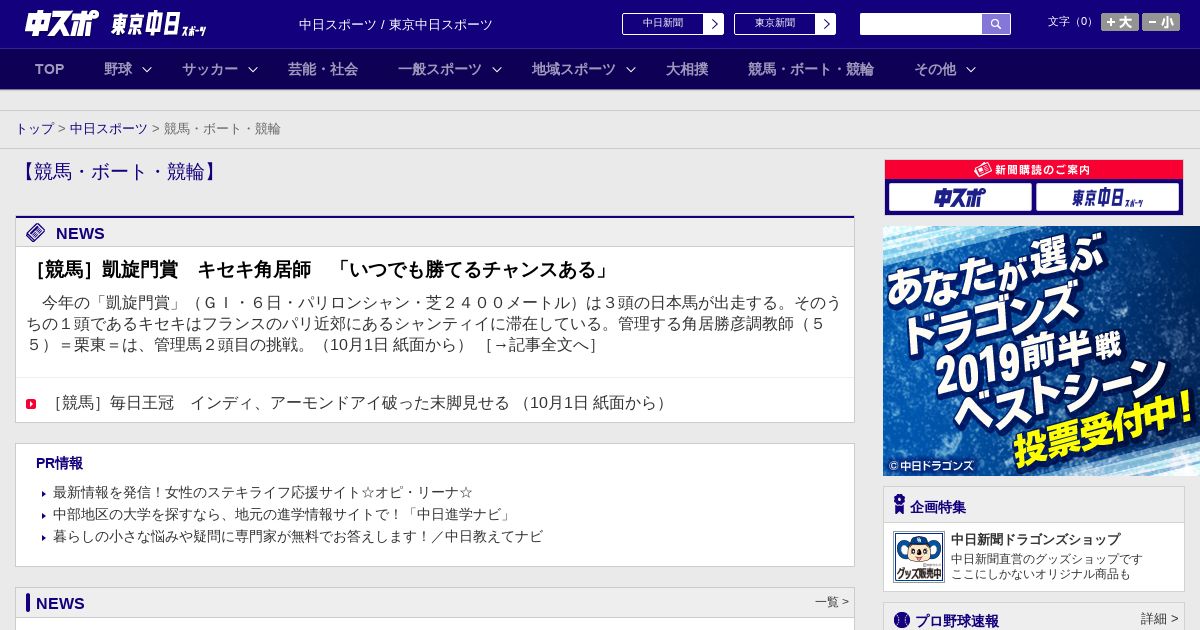Click PR情報 section heading
This screenshot has height=630, width=1200.
coord(59,464)
